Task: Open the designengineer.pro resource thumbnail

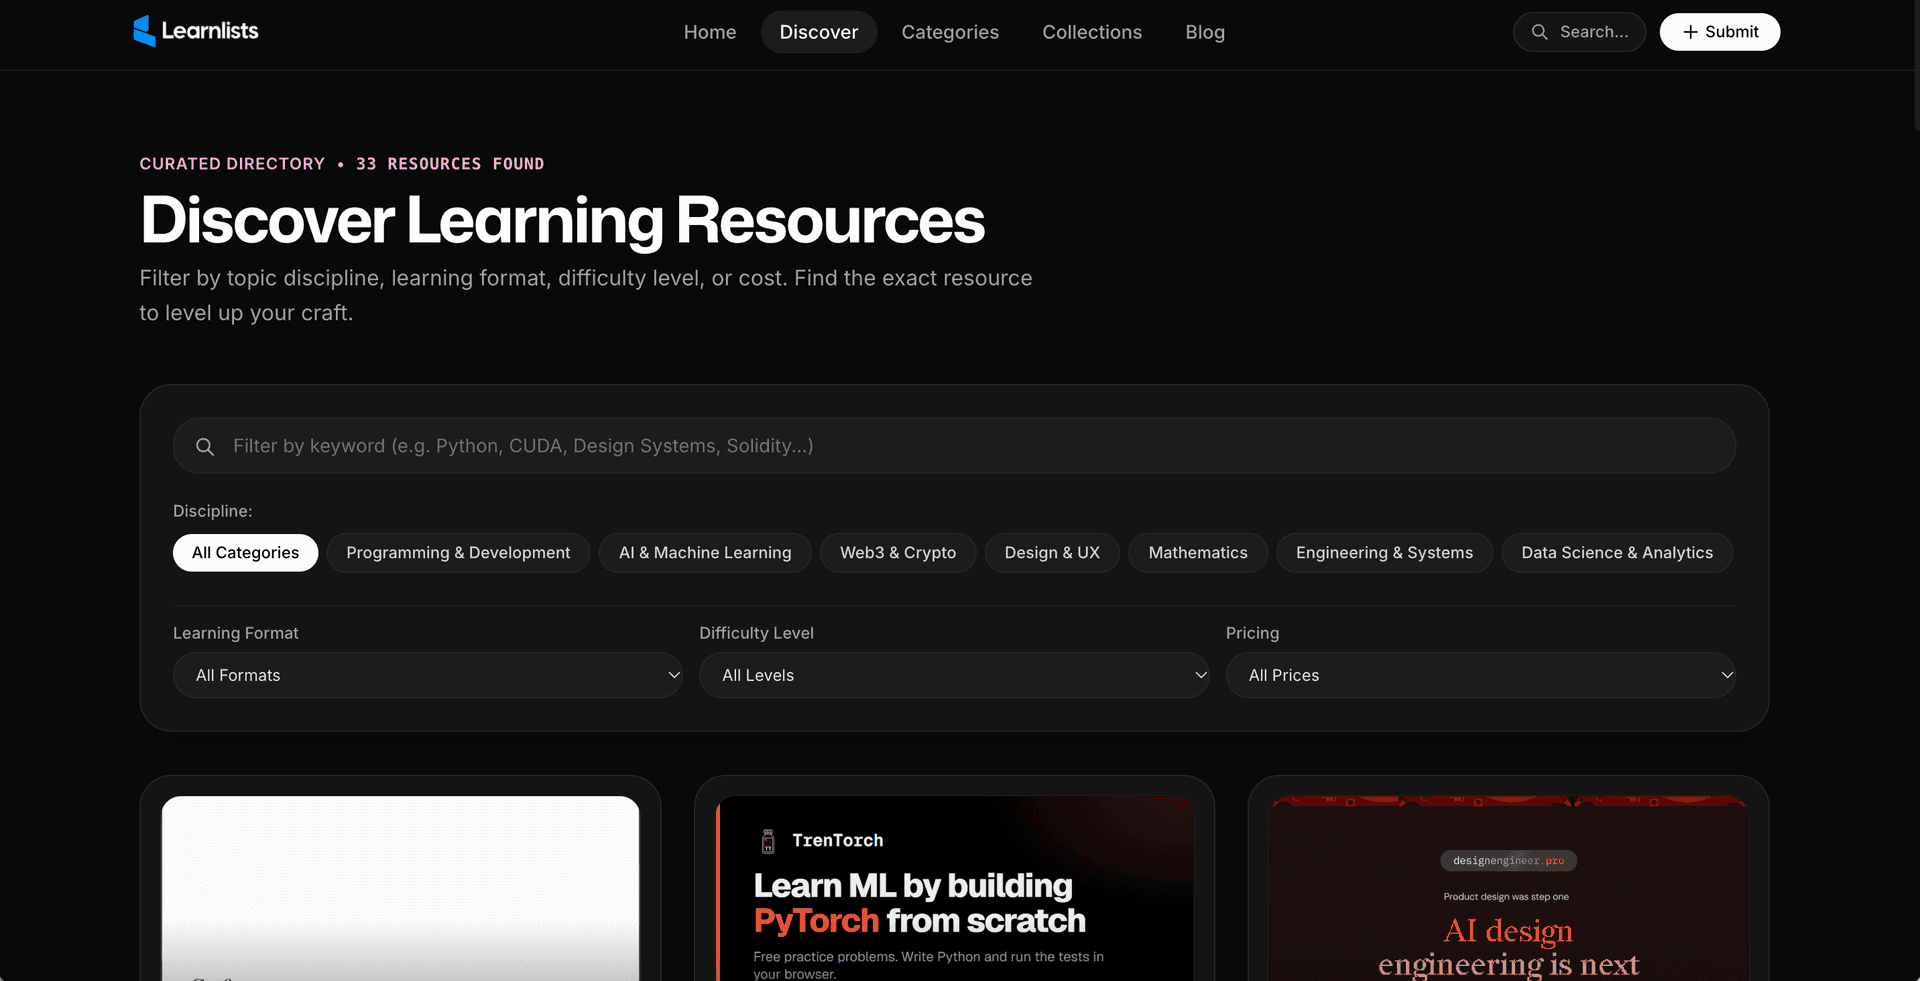Action: pyautogui.click(x=1508, y=888)
